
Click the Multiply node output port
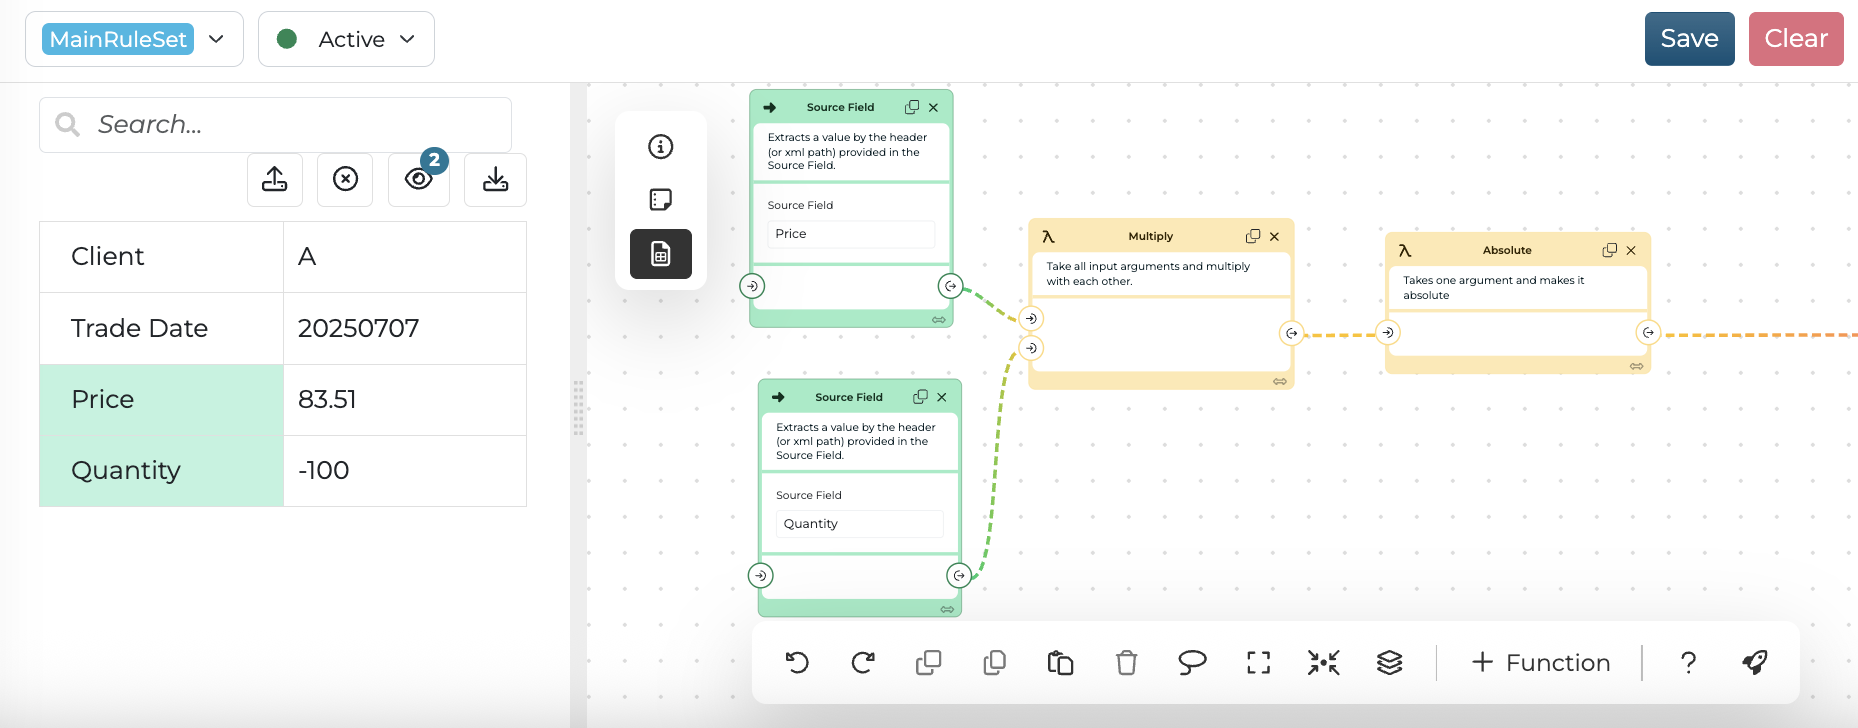tap(1292, 333)
